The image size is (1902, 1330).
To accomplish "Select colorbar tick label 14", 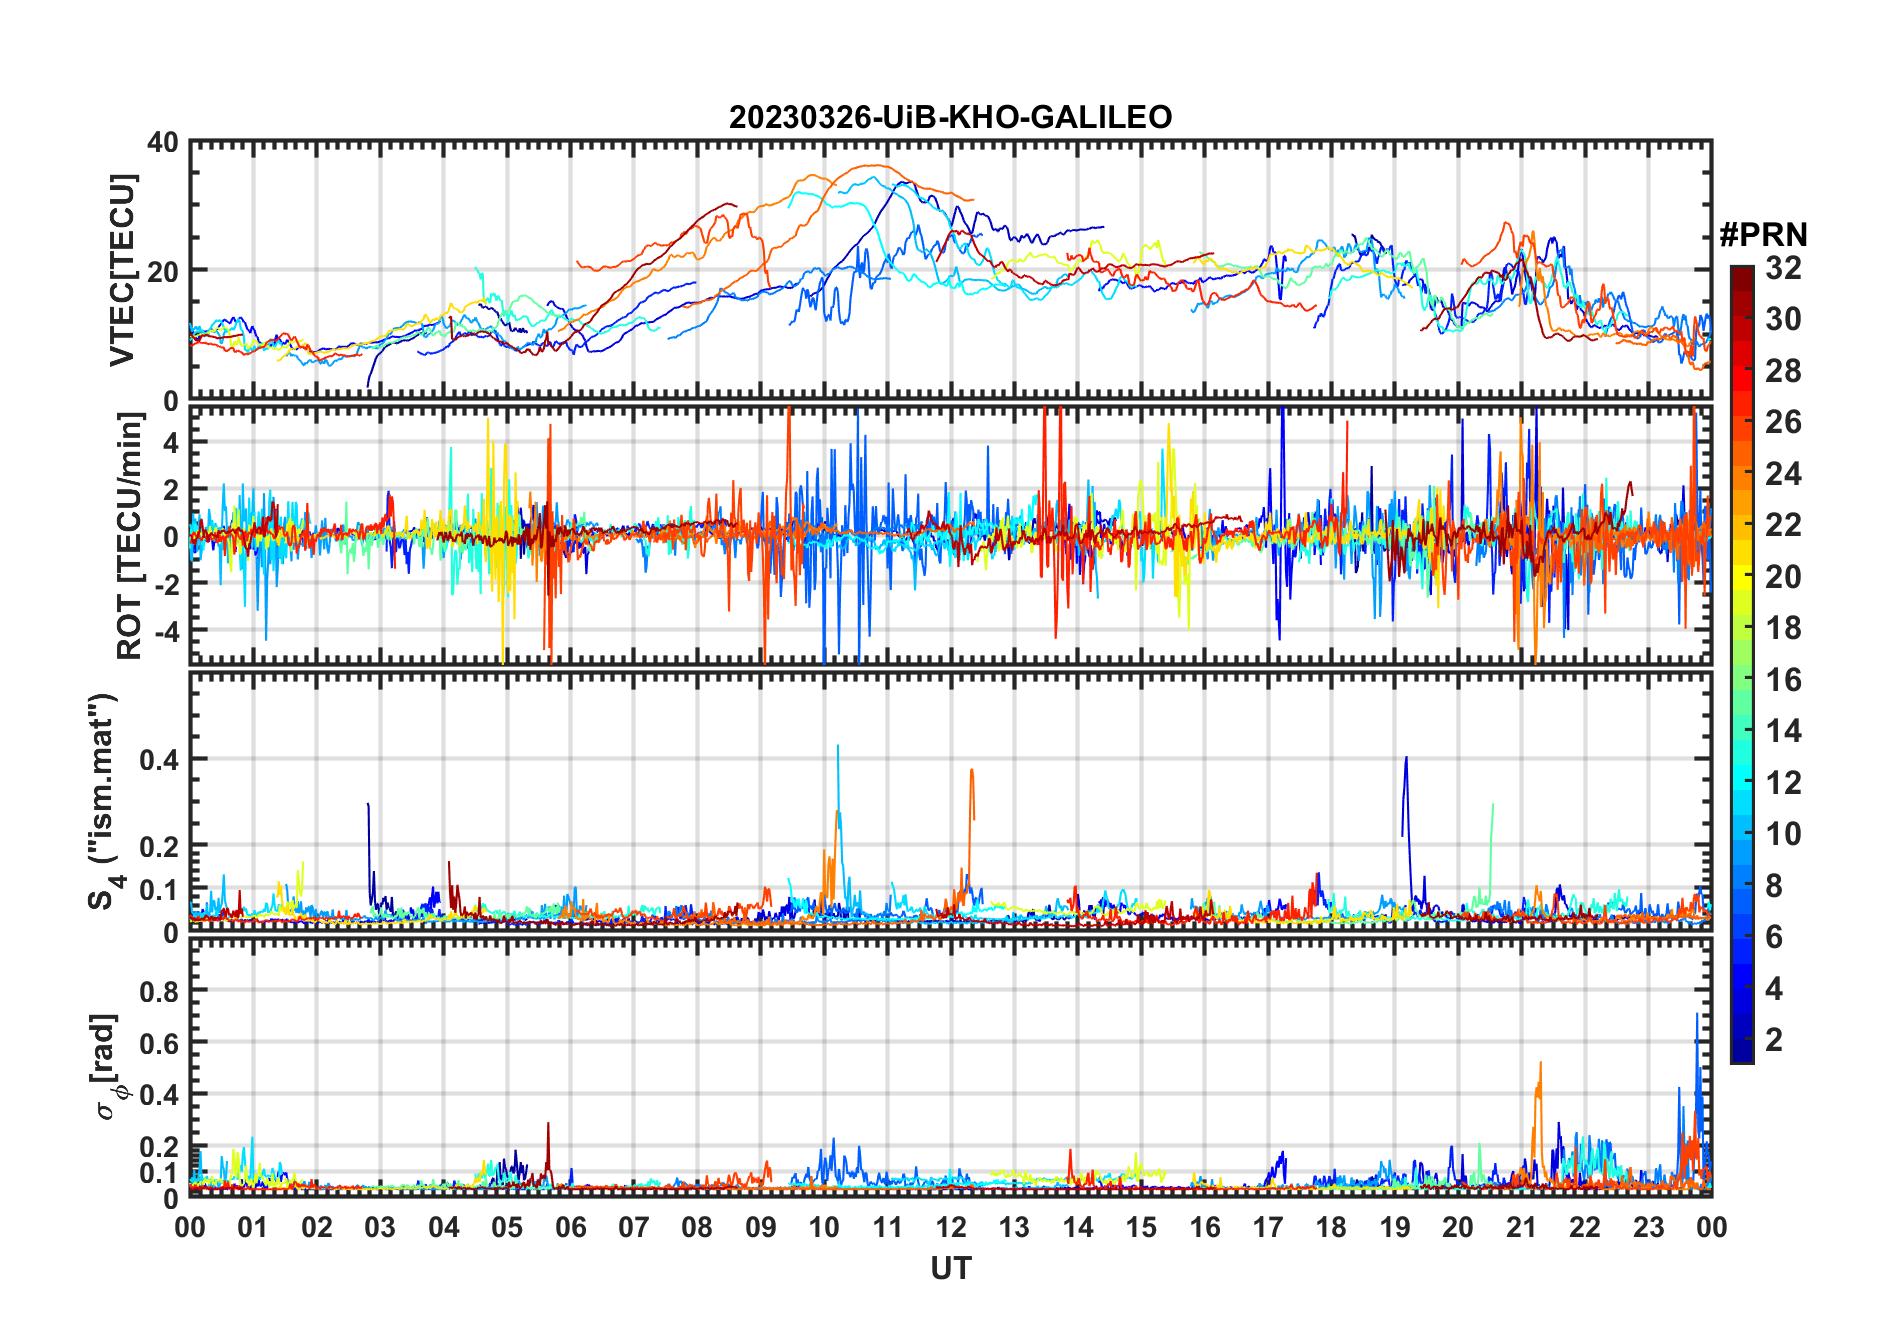I will (1783, 730).
